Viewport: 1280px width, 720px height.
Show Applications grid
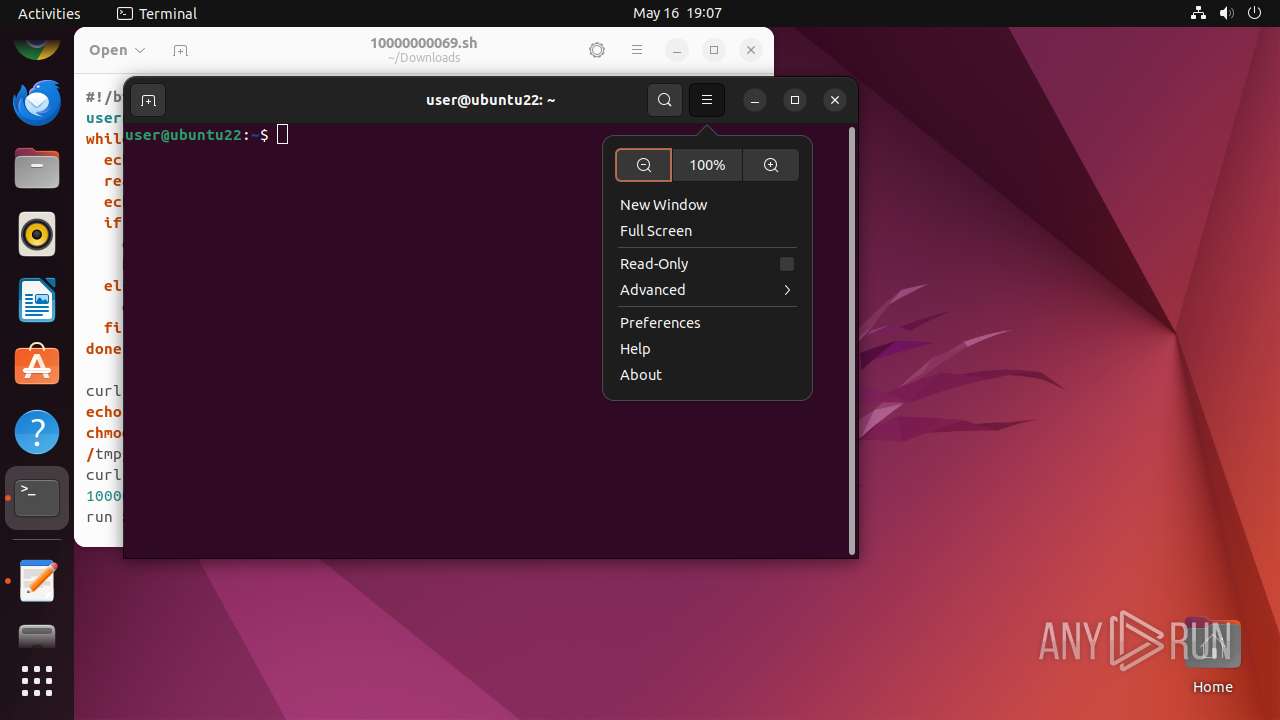pyautogui.click(x=37, y=681)
